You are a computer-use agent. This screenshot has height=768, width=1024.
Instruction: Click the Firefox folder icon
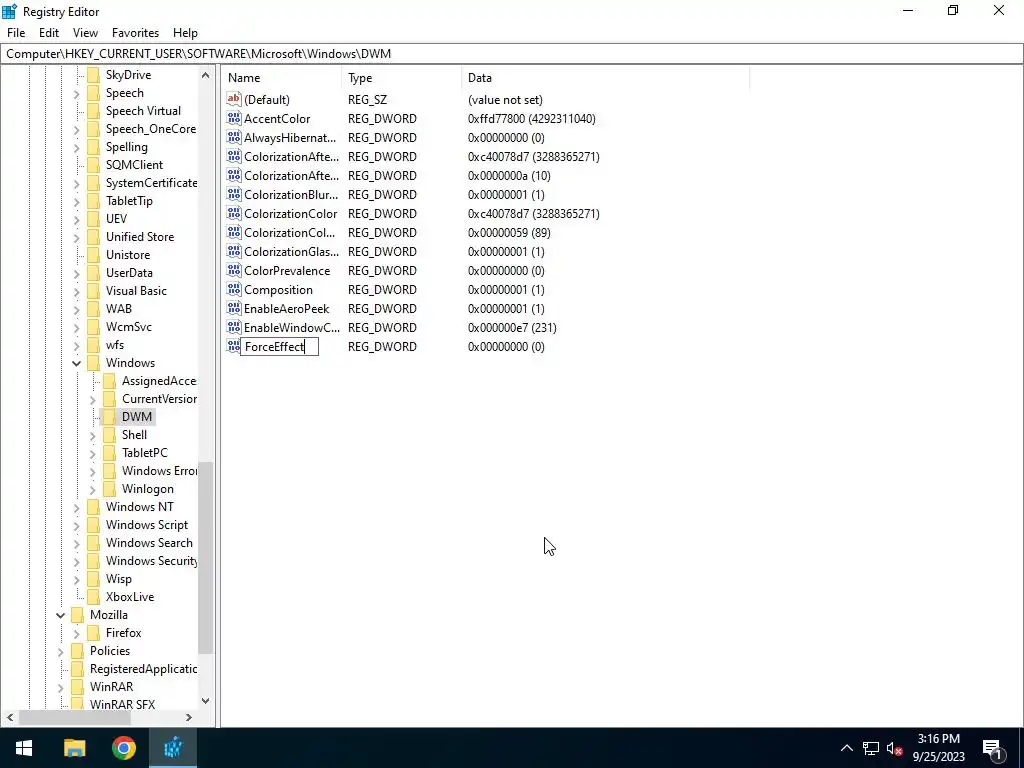93,632
